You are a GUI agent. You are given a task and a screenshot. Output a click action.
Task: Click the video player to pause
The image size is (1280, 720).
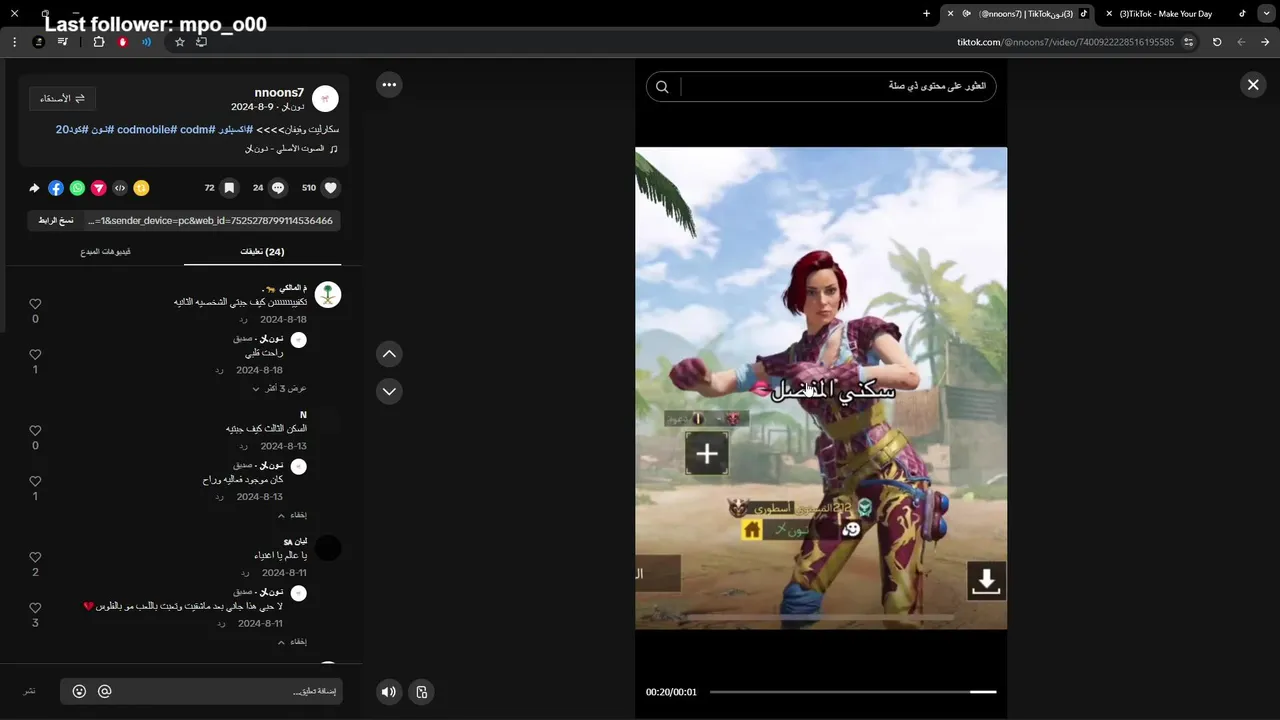(x=821, y=388)
